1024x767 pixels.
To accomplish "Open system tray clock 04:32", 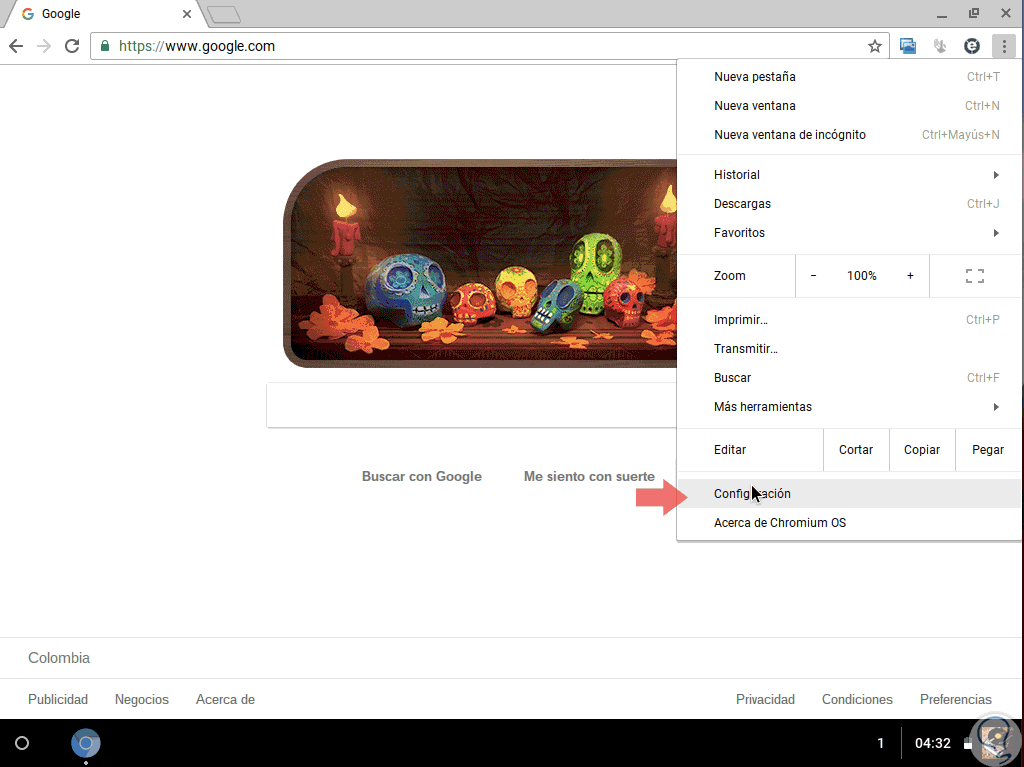I will click(x=933, y=743).
